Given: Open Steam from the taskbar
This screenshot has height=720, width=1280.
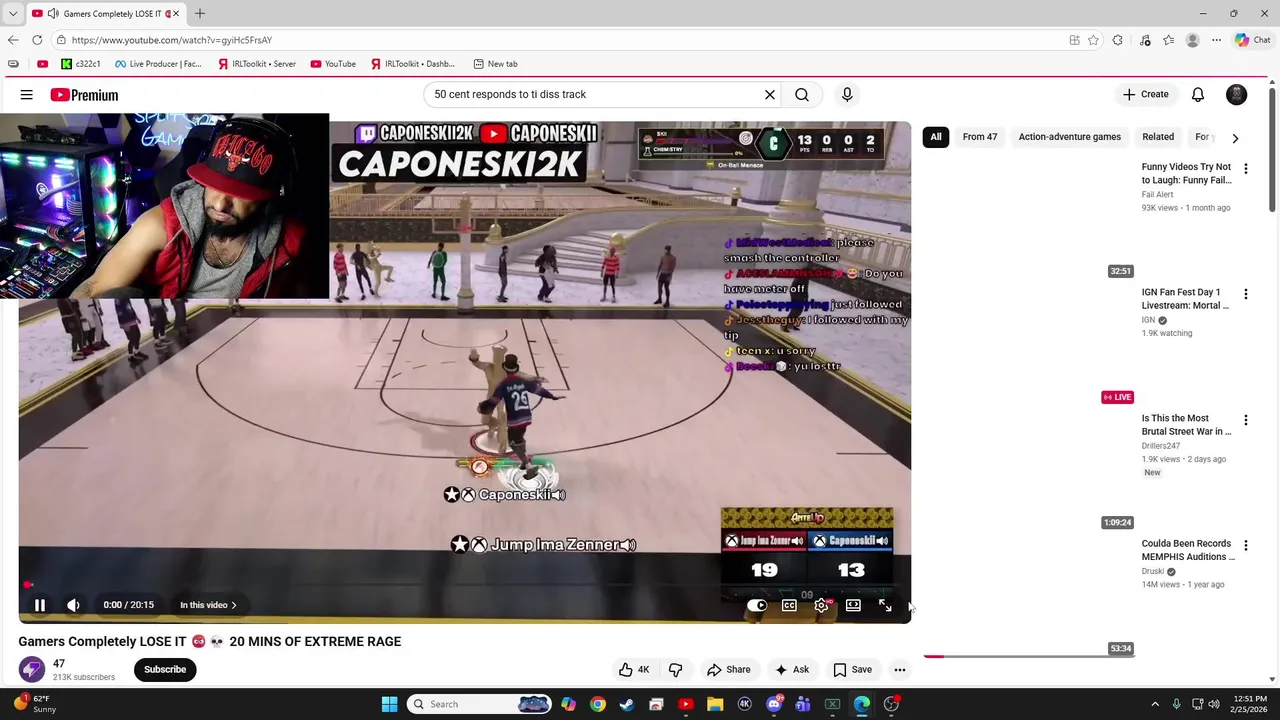Looking at the screenshot, I should coord(627,704).
